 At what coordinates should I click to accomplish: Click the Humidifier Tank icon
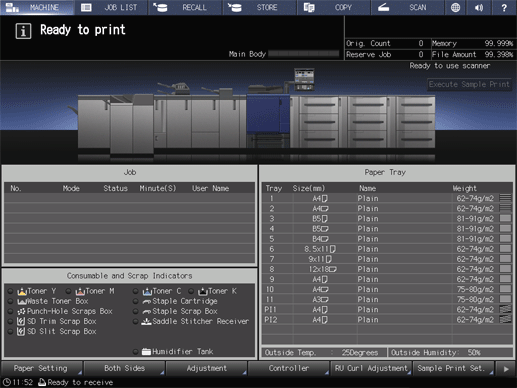146,351
